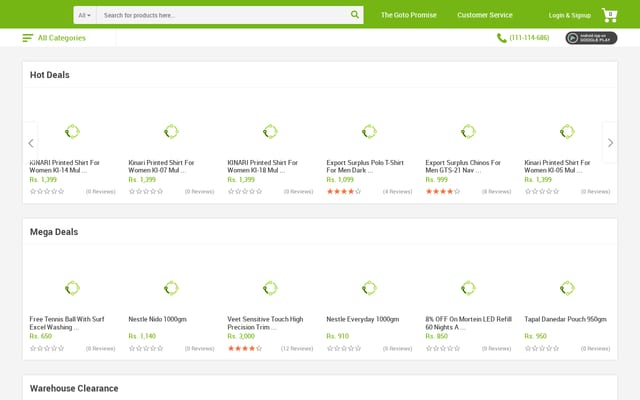Click Kinari Printed Shirt KI-05 title
Screen dimensions: 640x400
(x=557, y=166)
